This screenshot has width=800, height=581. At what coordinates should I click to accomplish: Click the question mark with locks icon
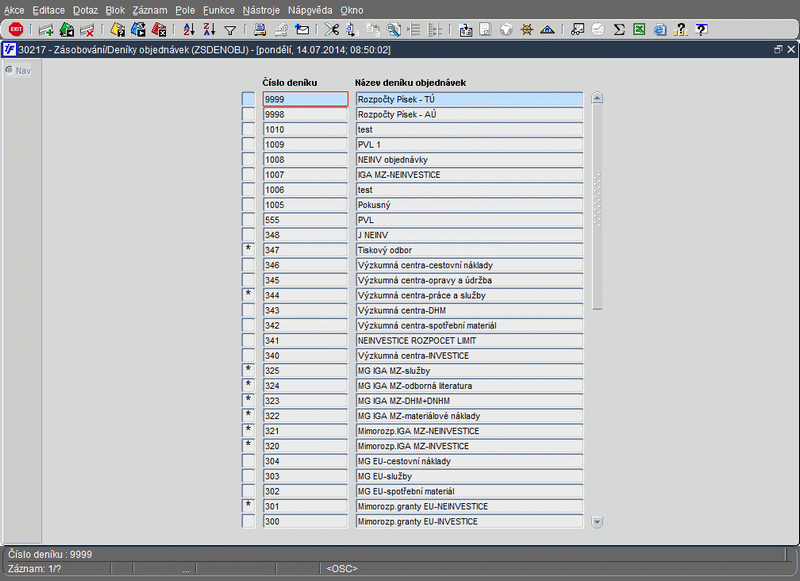pyautogui.click(x=681, y=30)
